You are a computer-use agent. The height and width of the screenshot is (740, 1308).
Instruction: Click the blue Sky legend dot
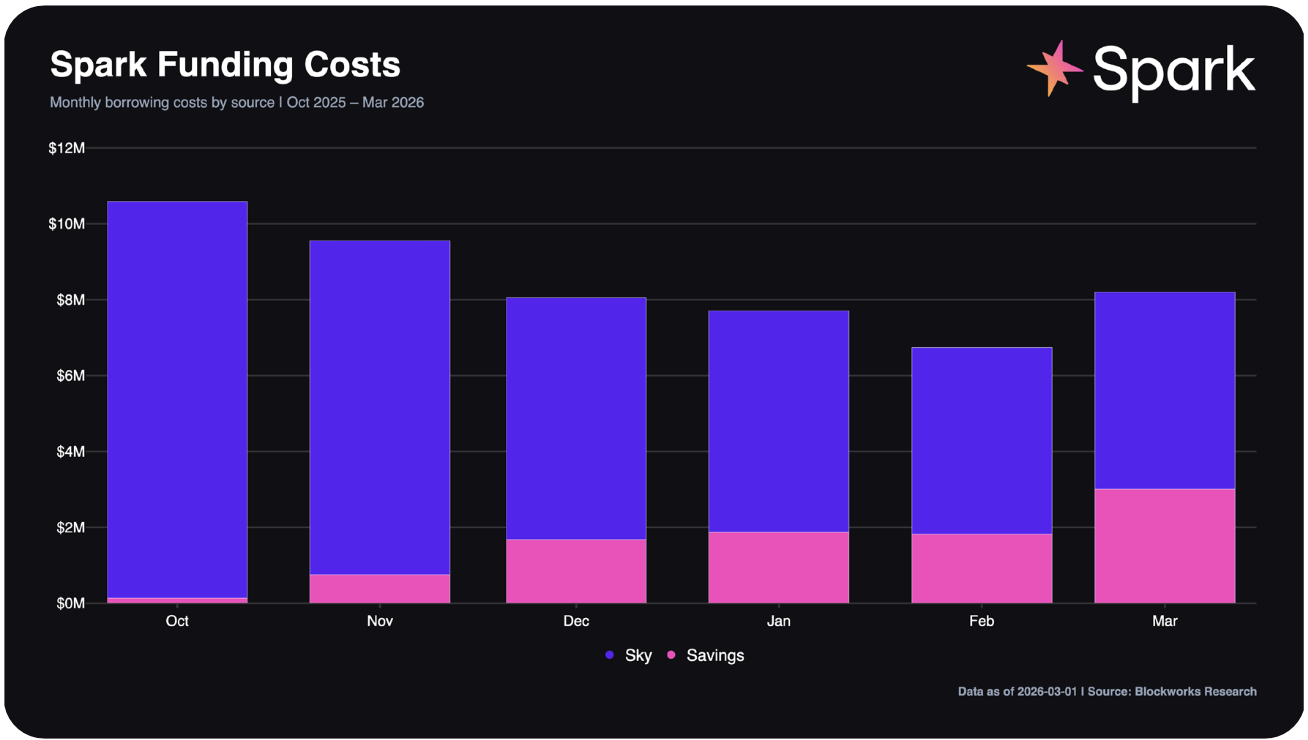point(609,655)
